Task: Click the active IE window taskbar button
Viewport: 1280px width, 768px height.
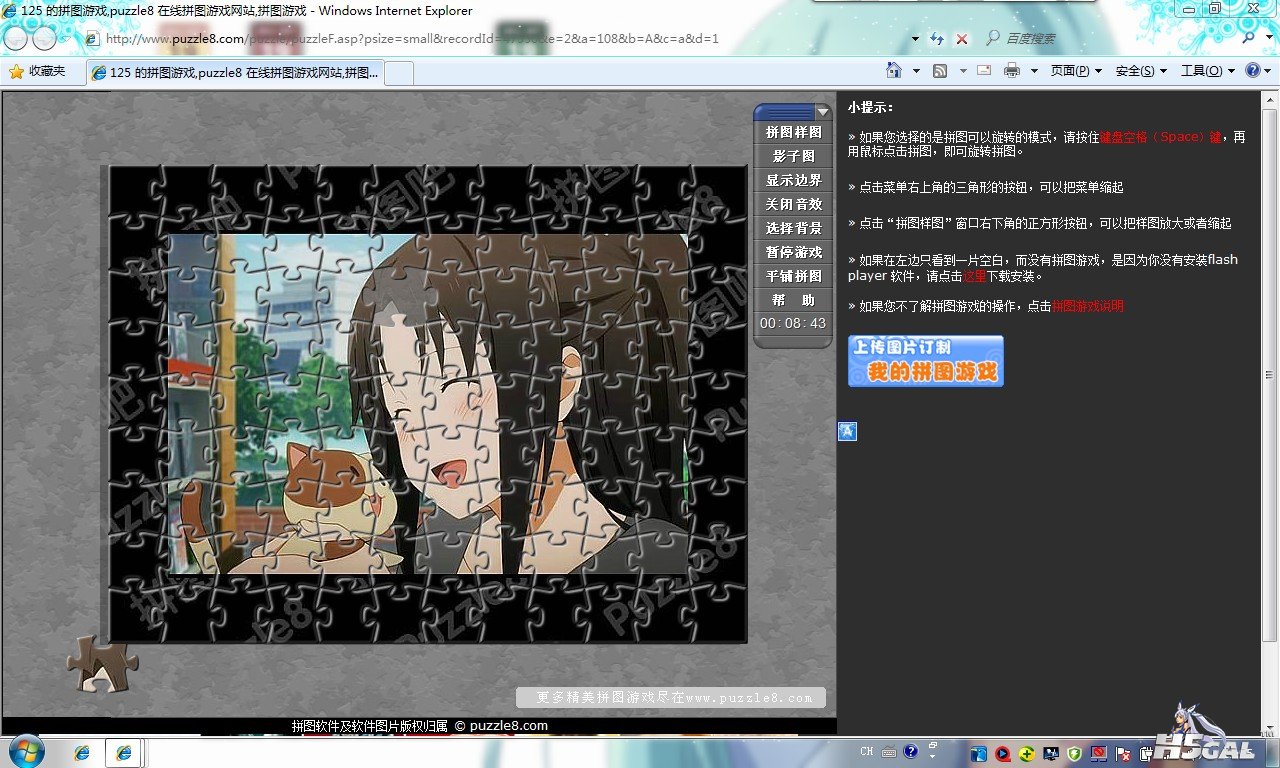Action: click(x=124, y=752)
